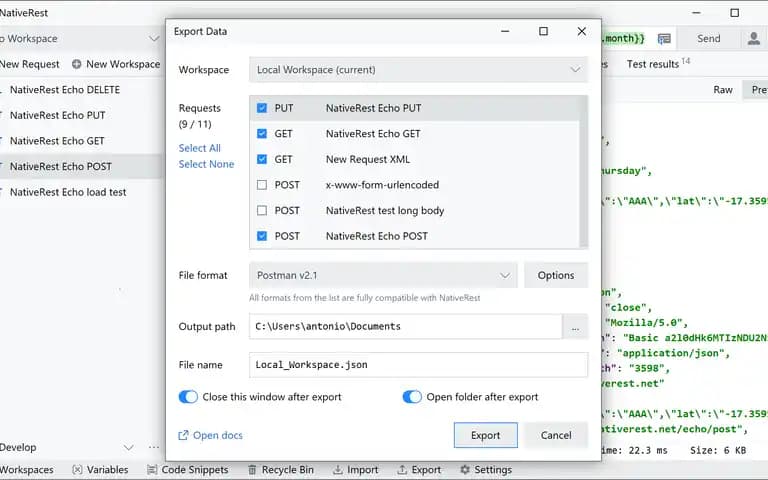Browse output path with the ellipsis button
The height and width of the screenshot is (480, 768).
(x=576, y=327)
